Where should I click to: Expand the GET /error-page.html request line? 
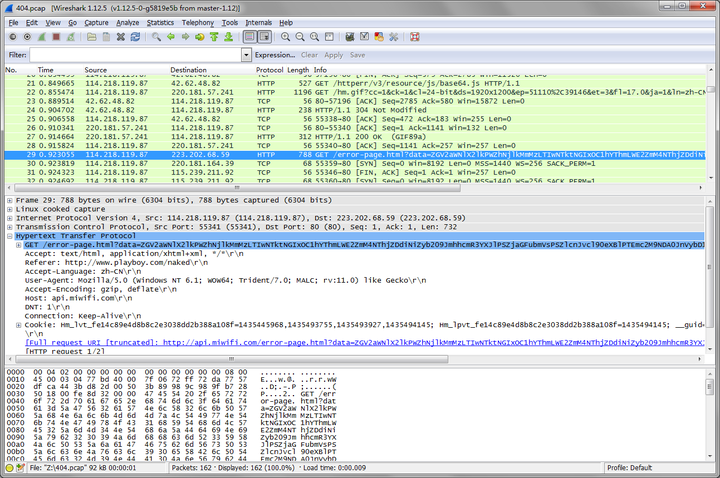18,245
